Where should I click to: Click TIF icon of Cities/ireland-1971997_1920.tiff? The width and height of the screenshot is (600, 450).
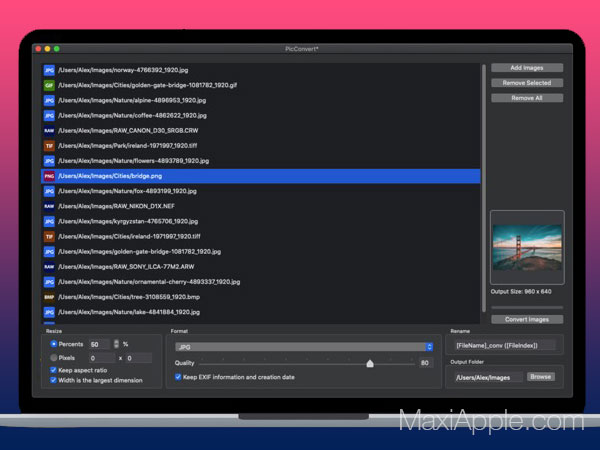[49, 236]
